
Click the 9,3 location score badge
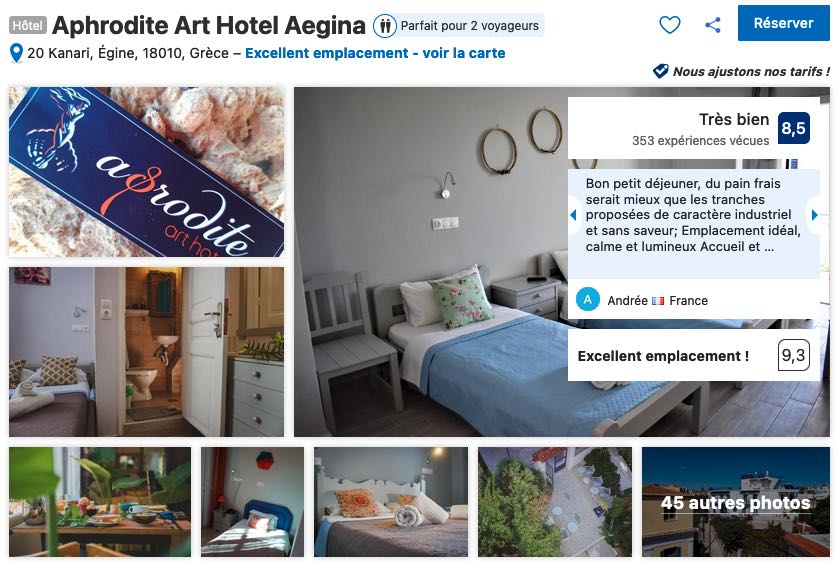click(793, 355)
